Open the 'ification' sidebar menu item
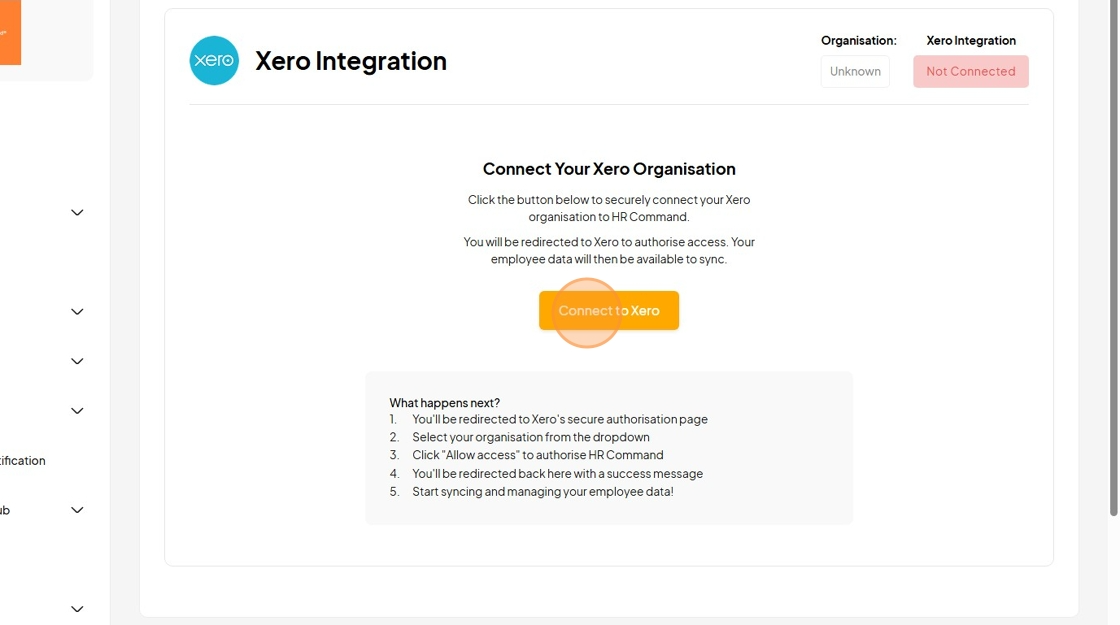The image size is (1120, 625). coord(23,461)
